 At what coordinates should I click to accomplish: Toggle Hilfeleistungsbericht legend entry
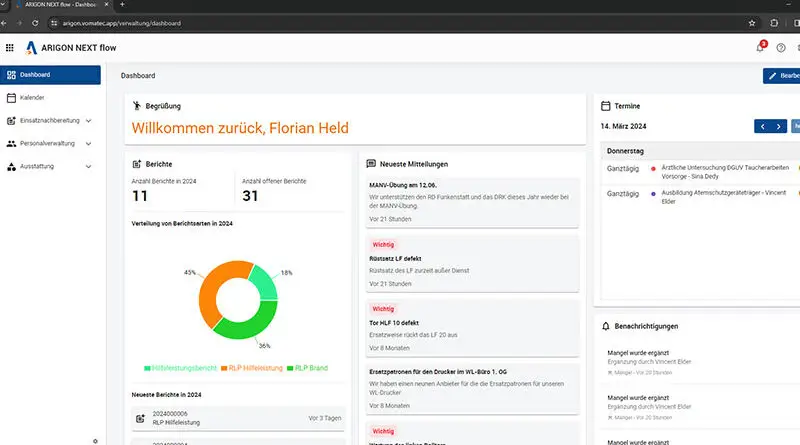click(x=180, y=368)
